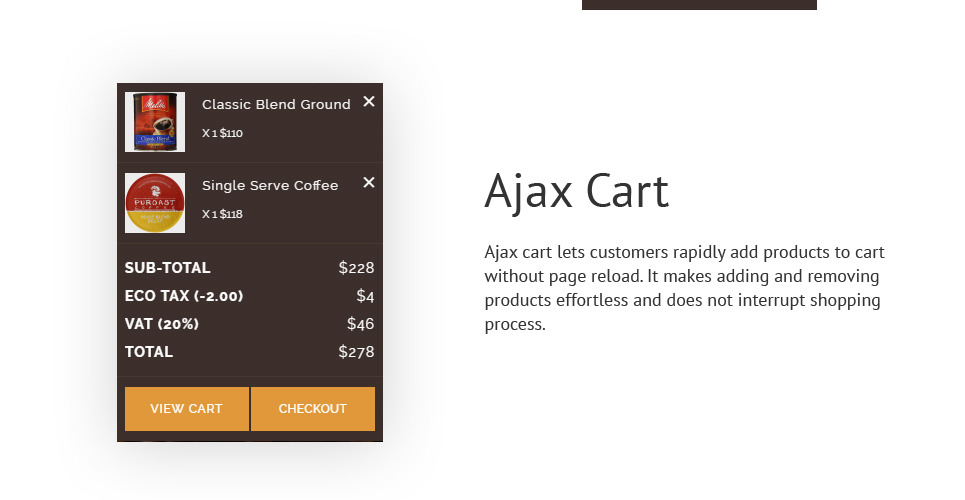Click the Classic Blend Ground product thumbnail
The width and height of the screenshot is (965, 500).
(x=155, y=122)
